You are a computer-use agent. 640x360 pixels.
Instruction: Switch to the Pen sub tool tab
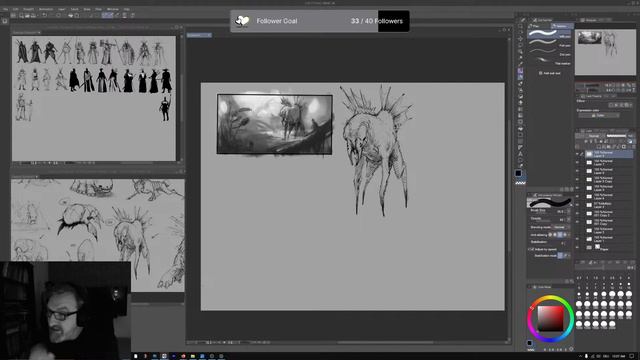pos(538,26)
